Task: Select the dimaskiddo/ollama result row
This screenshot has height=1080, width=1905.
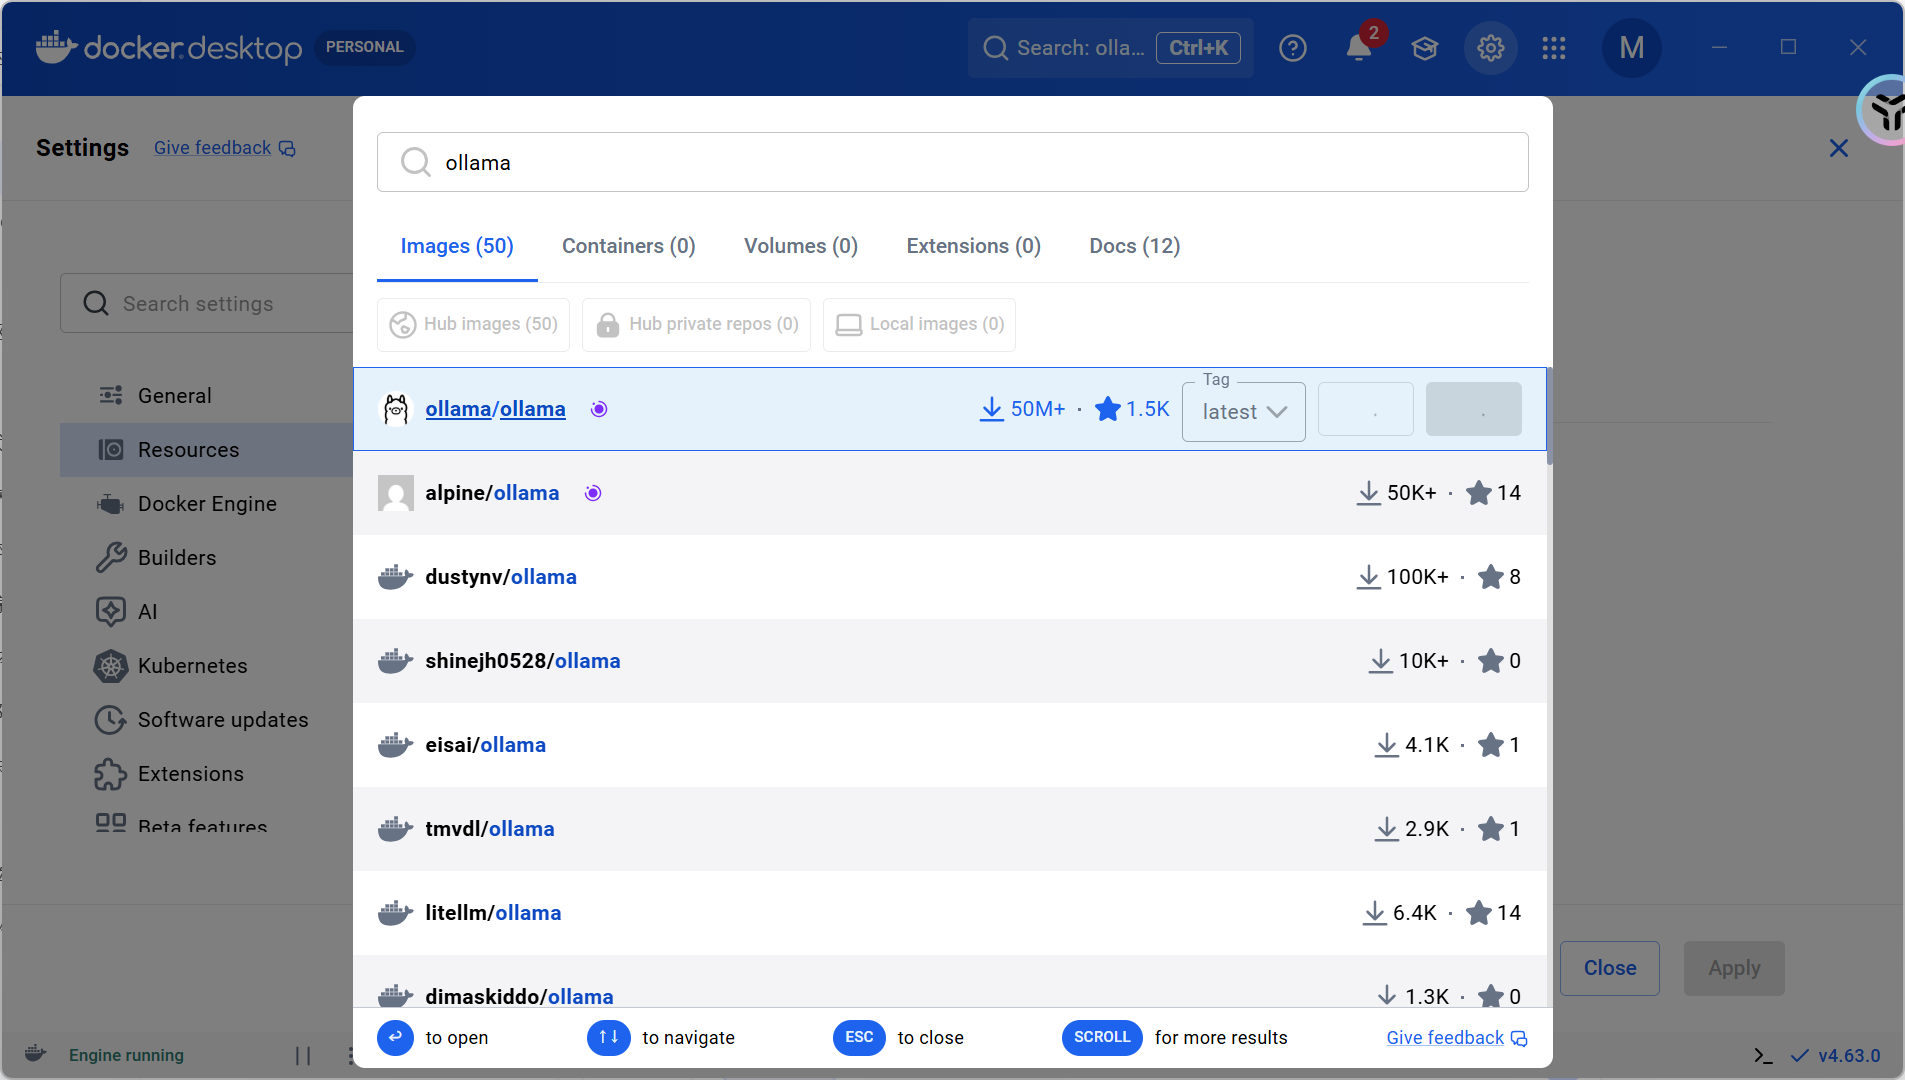Action: [950, 982]
